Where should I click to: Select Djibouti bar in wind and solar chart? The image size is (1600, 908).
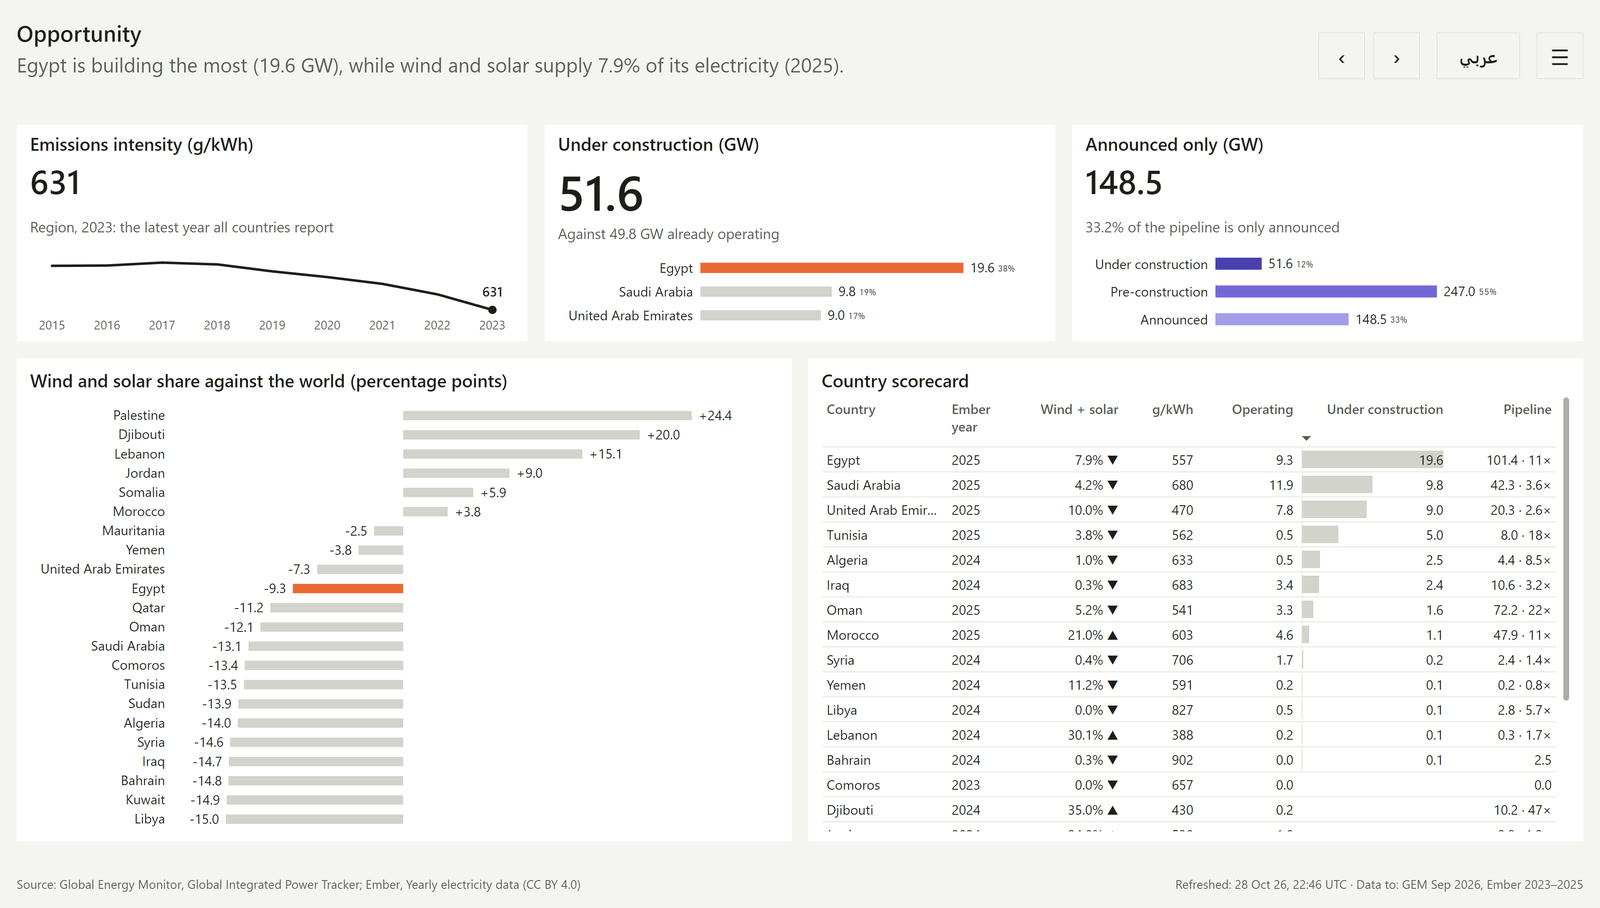pyautogui.click(x=521, y=435)
